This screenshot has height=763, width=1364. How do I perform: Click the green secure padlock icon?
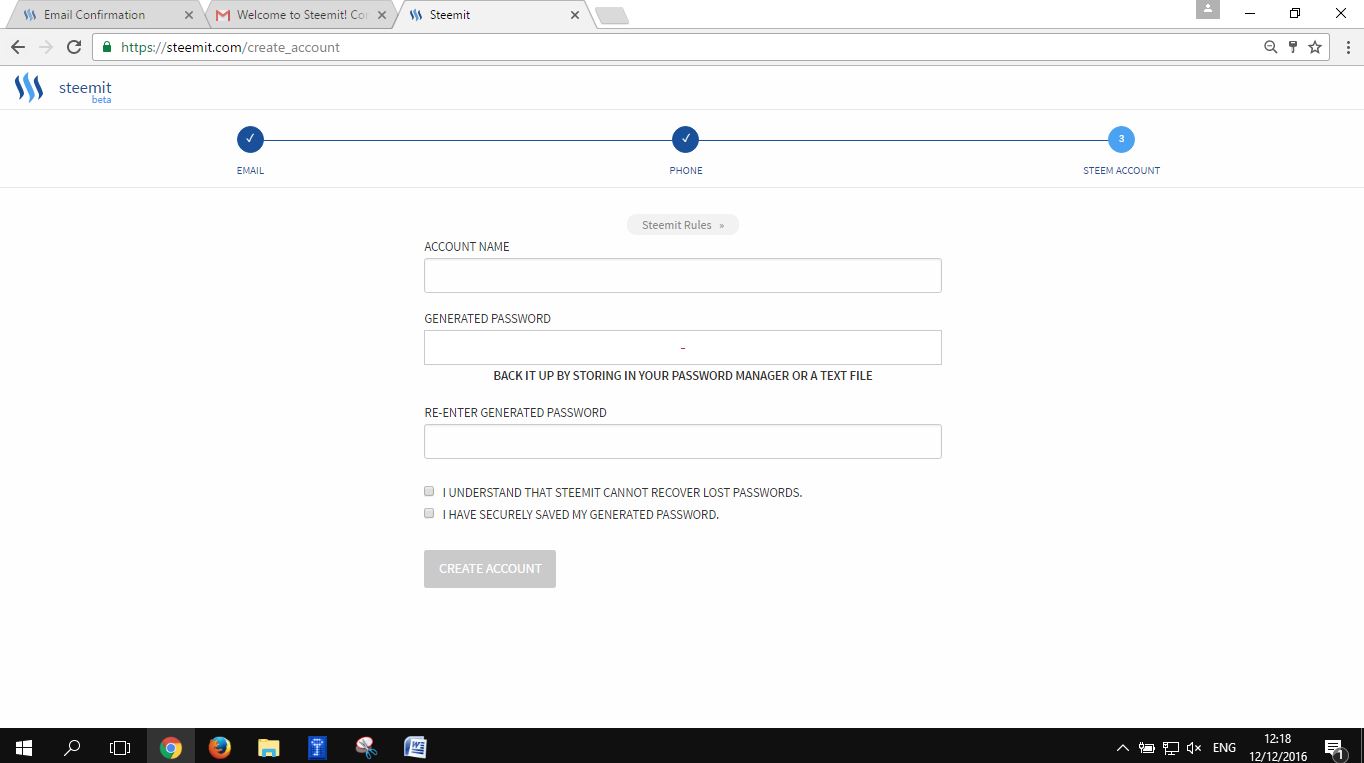[x=107, y=47]
